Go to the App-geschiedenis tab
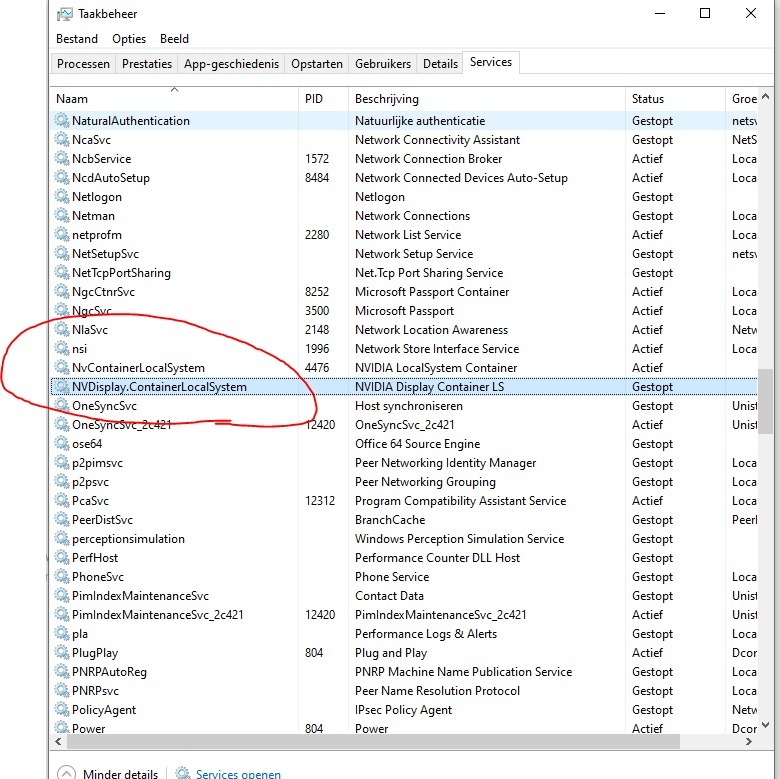780x779 pixels. pos(231,64)
